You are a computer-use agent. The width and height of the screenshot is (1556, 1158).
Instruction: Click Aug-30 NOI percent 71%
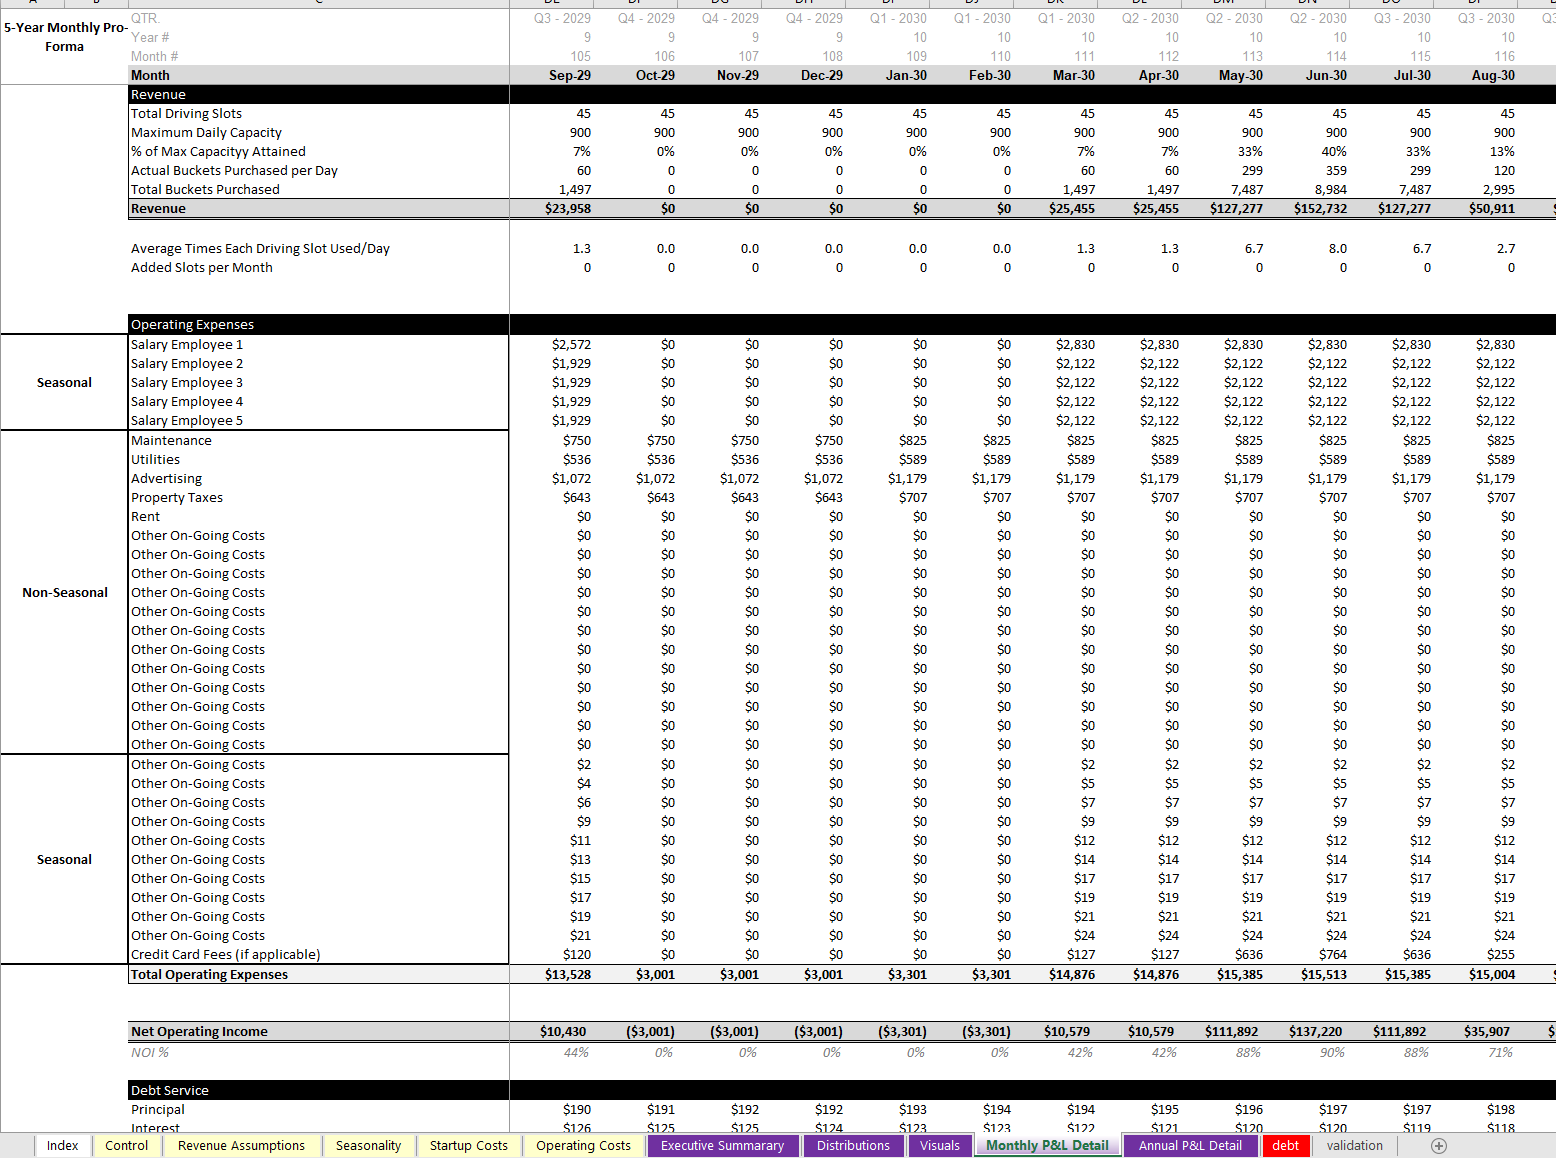[x=1500, y=1052]
